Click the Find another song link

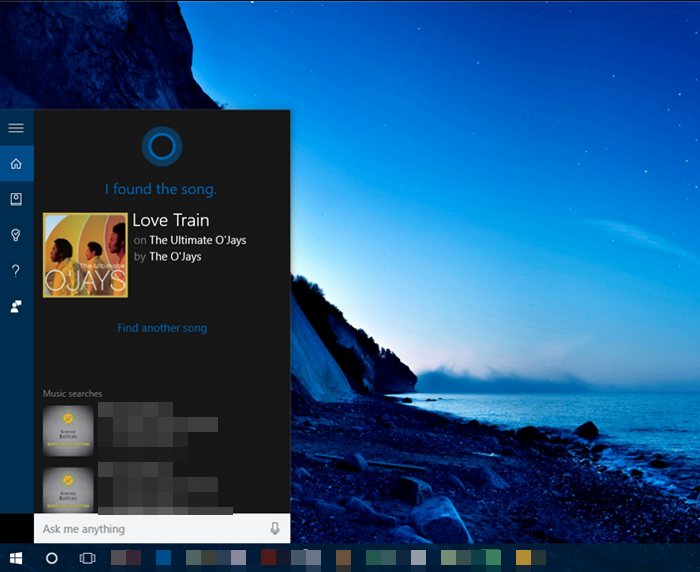pyautogui.click(x=162, y=328)
